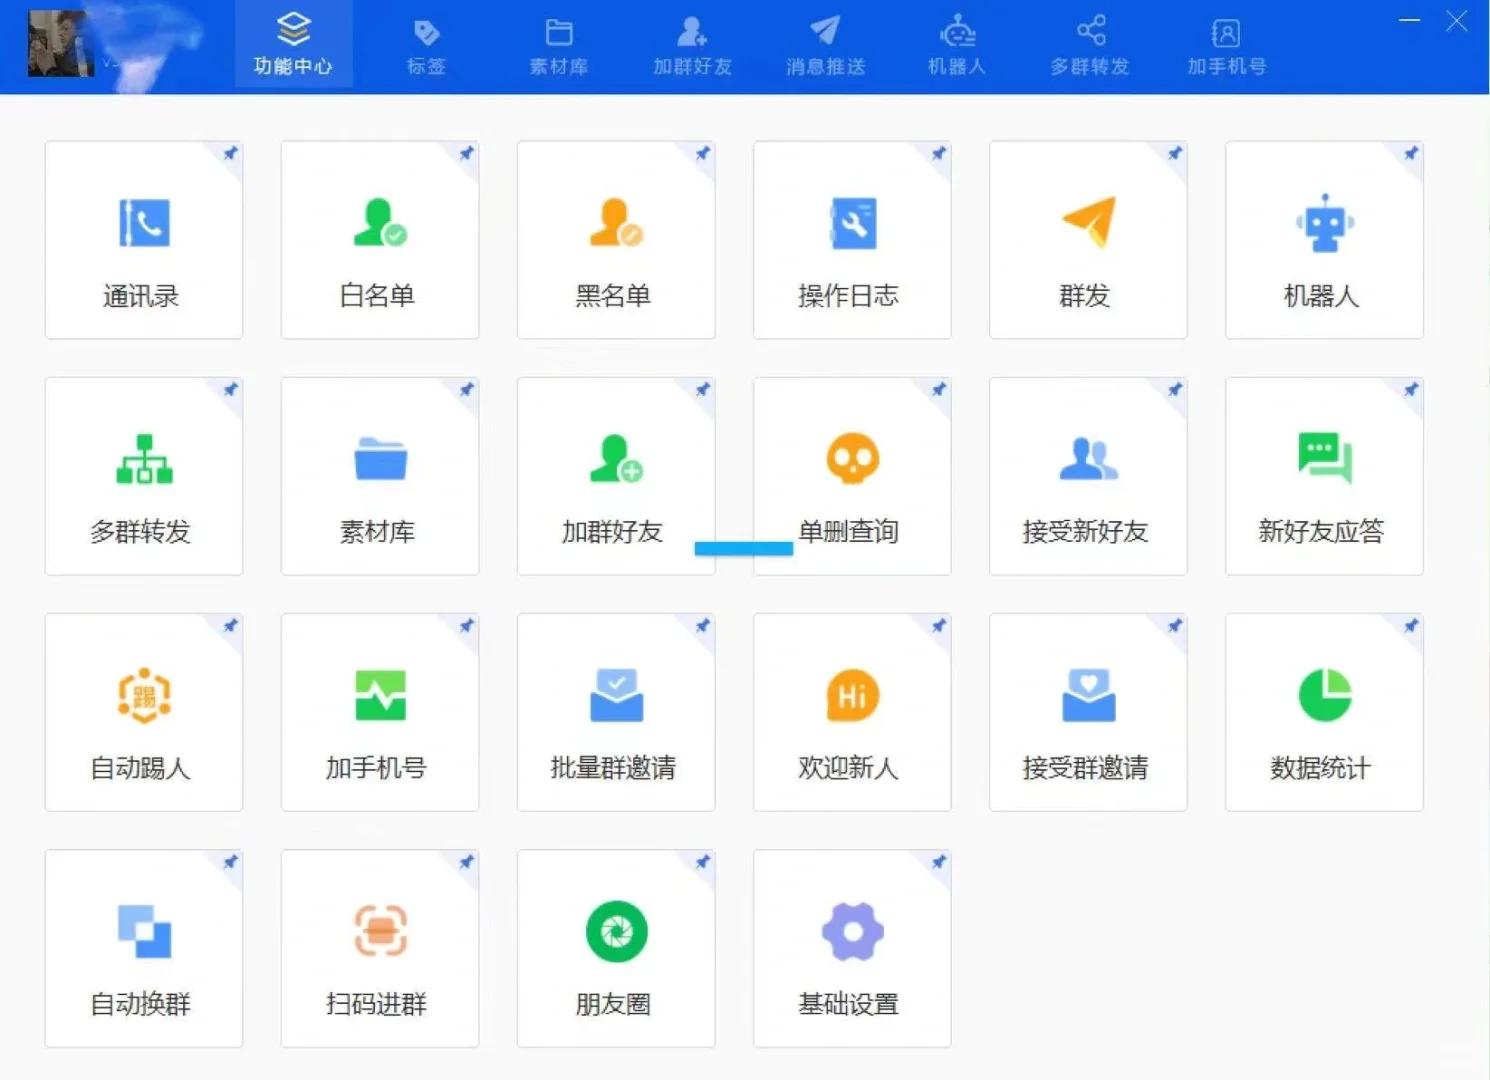Select the 白名单 whitelist icon
This screenshot has width=1490, height=1080.
380,240
